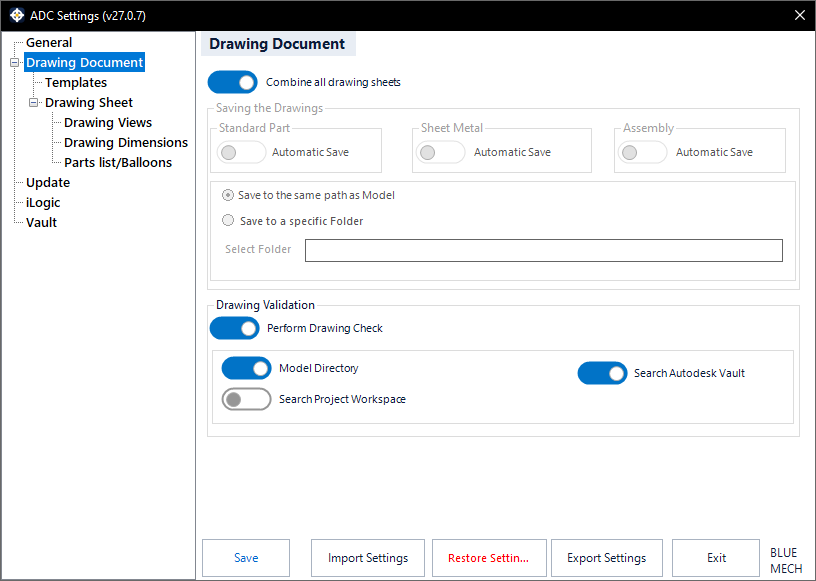This screenshot has height=581, width=816.
Task: Click the BLUE MECH label
Action: tap(786, 560)
